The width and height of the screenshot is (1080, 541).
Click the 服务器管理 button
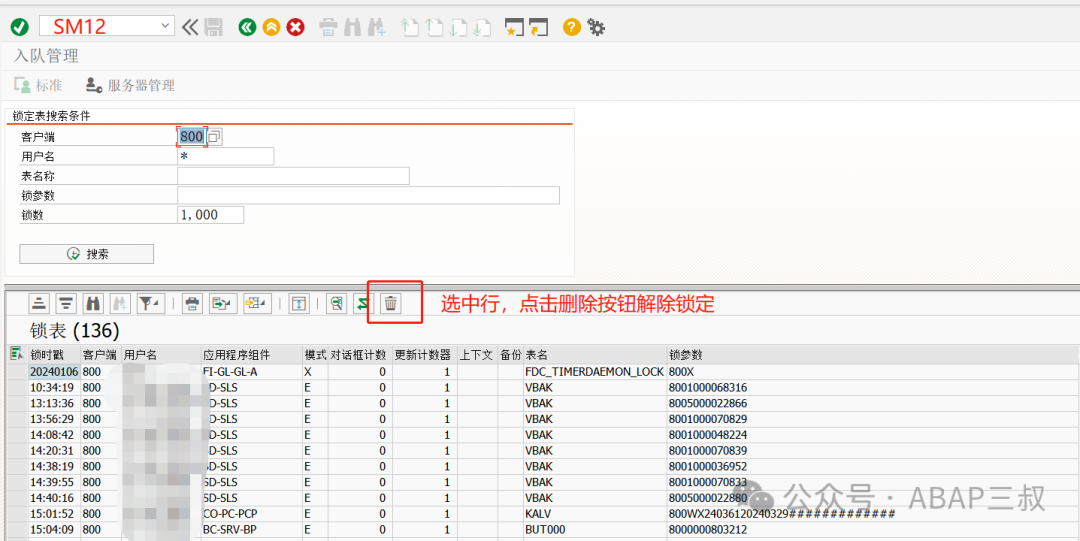point(130,85)
